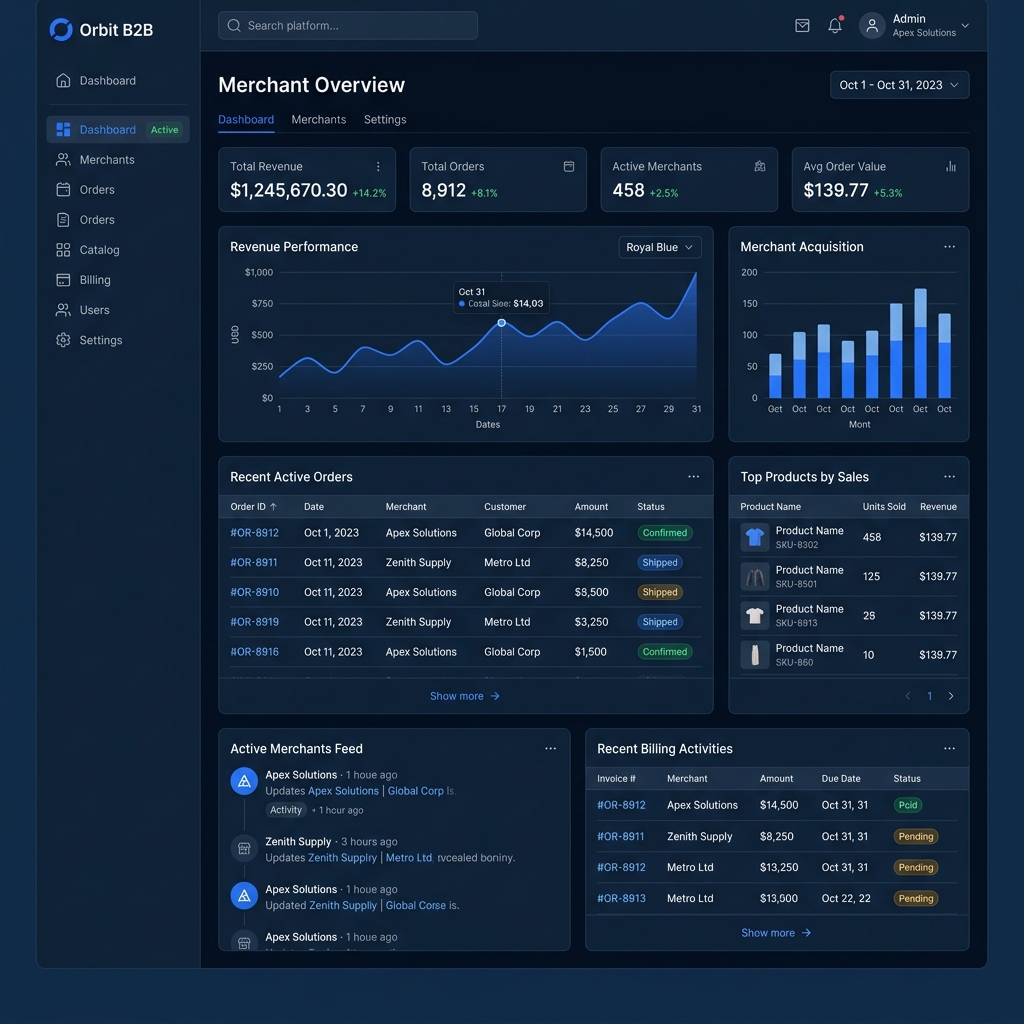Open Settings in the sidebar
Screen dimensions: 1024x1024
pos(118,340)
